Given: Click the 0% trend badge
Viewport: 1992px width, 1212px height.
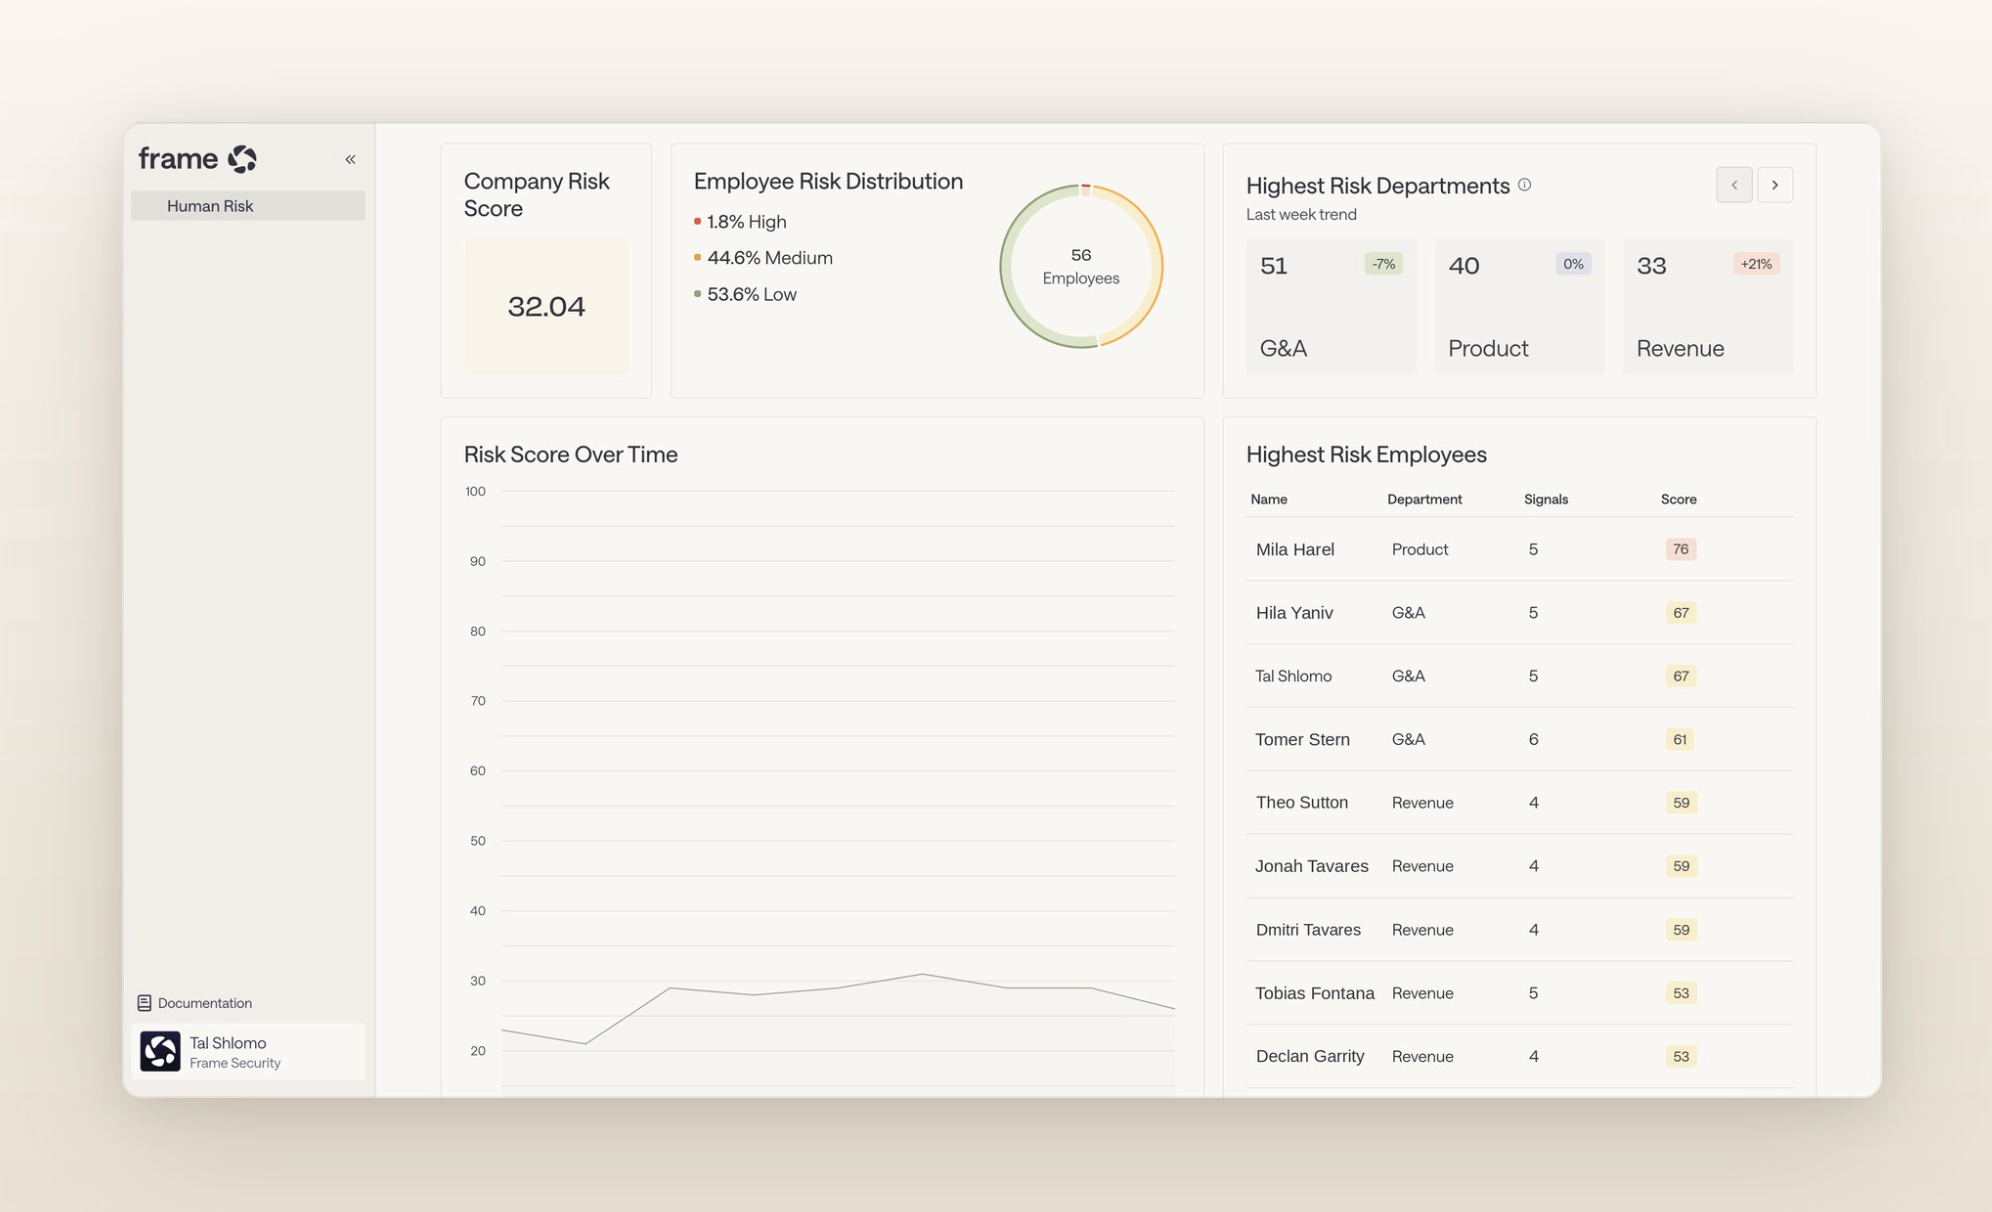Looking at the screenshot, I should point(1573,264).
